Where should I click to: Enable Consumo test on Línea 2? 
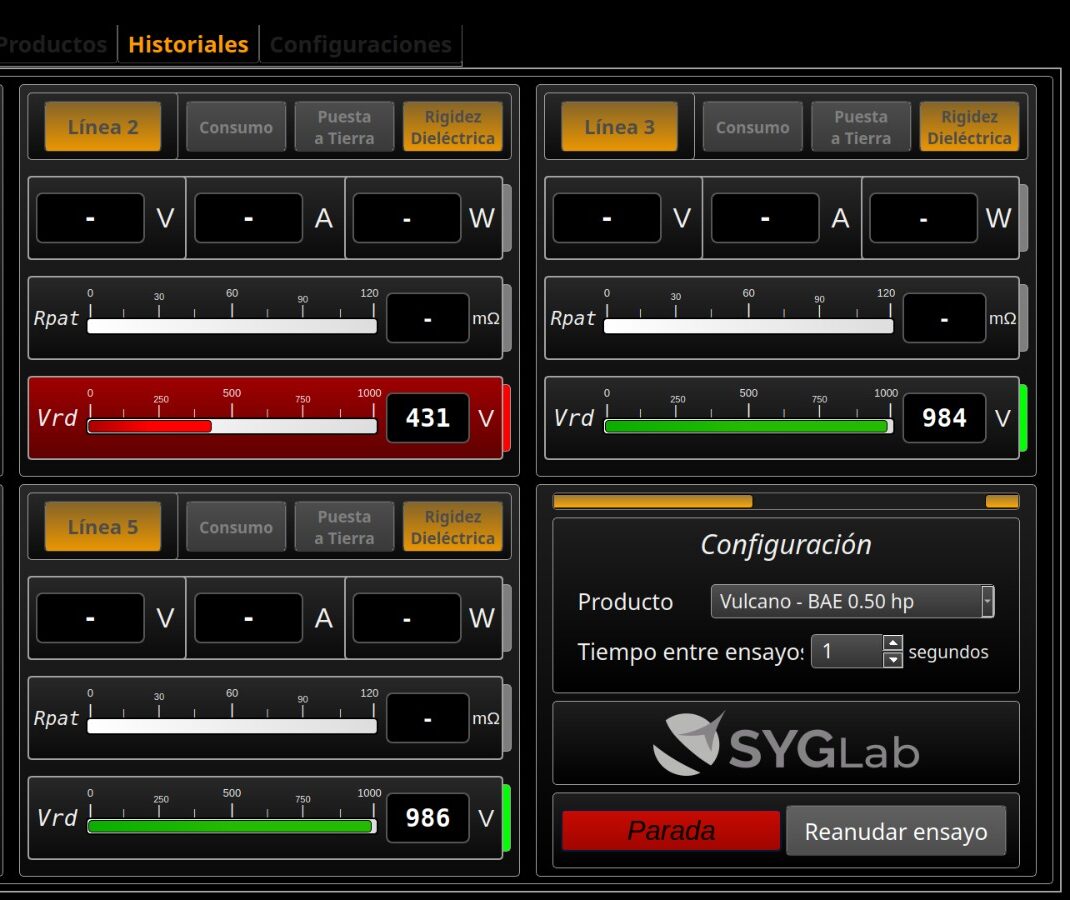236,127
